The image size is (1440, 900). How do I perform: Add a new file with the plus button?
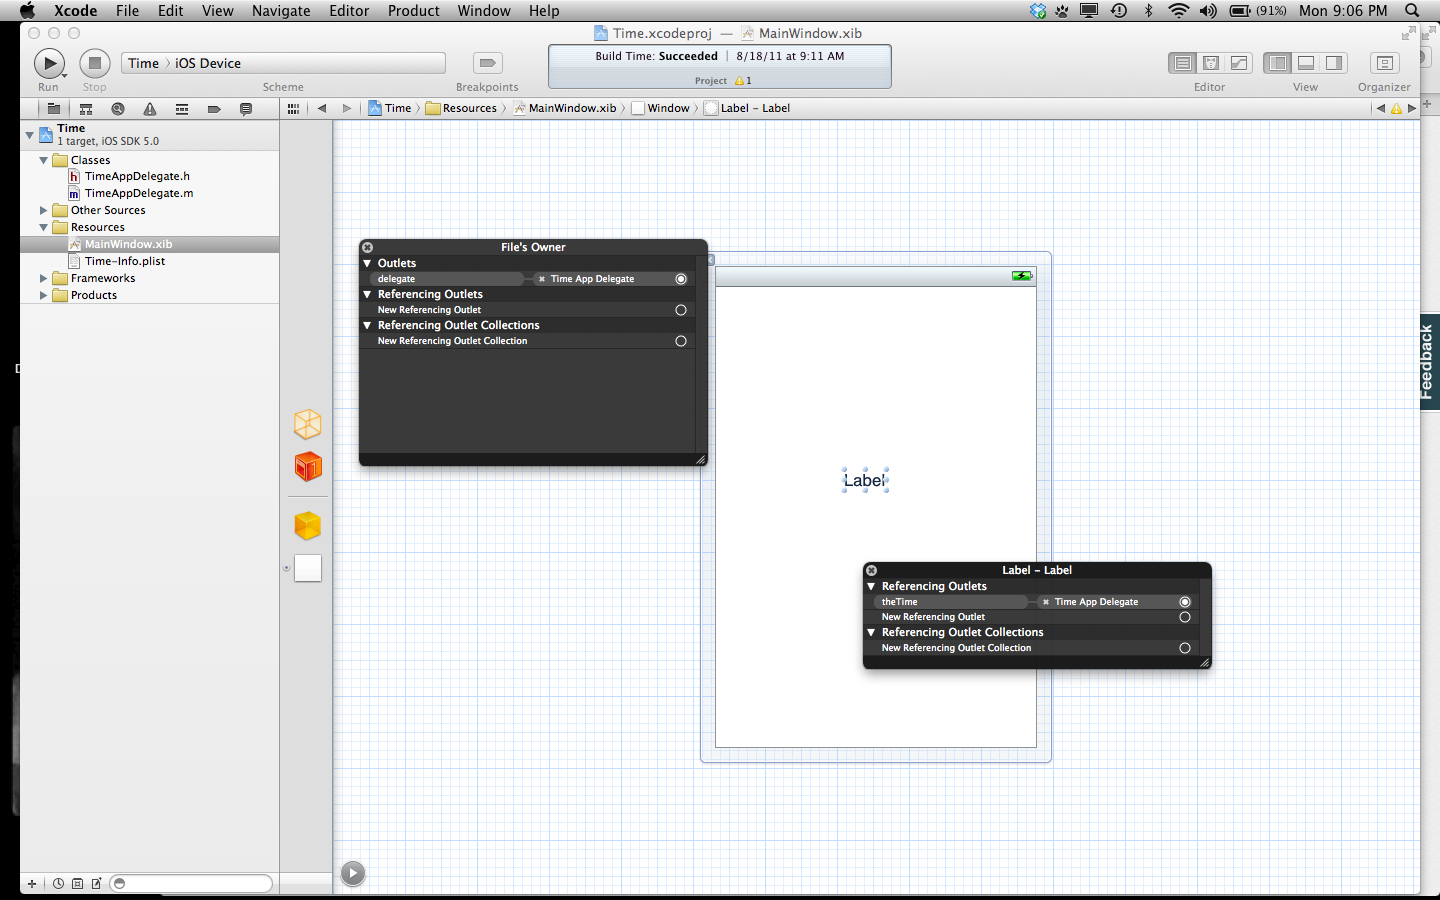(32, 883)
